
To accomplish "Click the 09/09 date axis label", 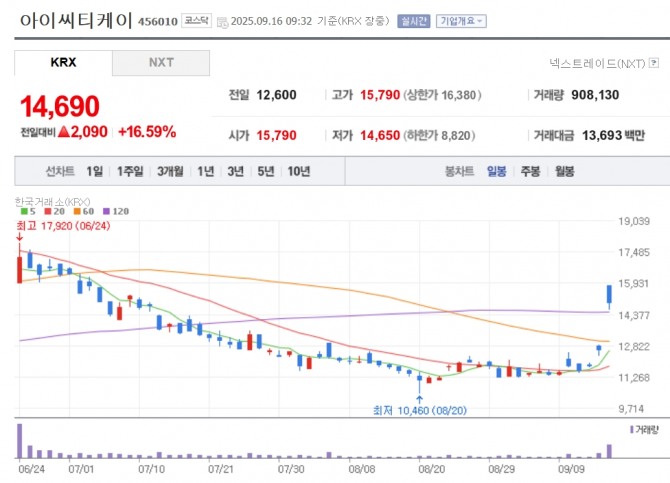I will click(571, 469).
